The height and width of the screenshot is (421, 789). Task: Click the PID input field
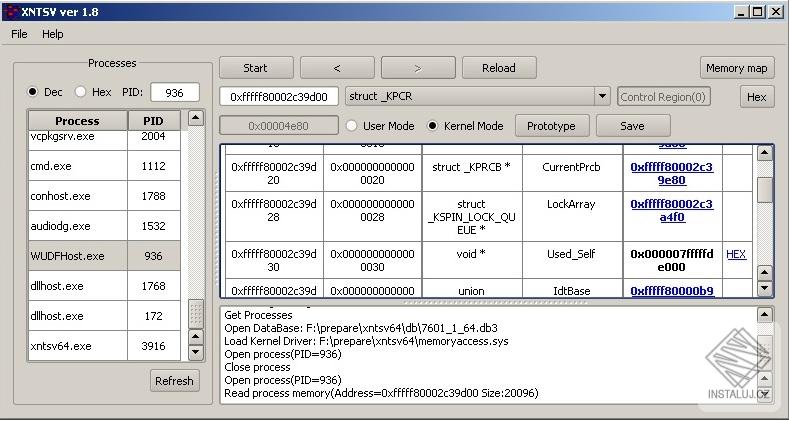pos(174,93)
